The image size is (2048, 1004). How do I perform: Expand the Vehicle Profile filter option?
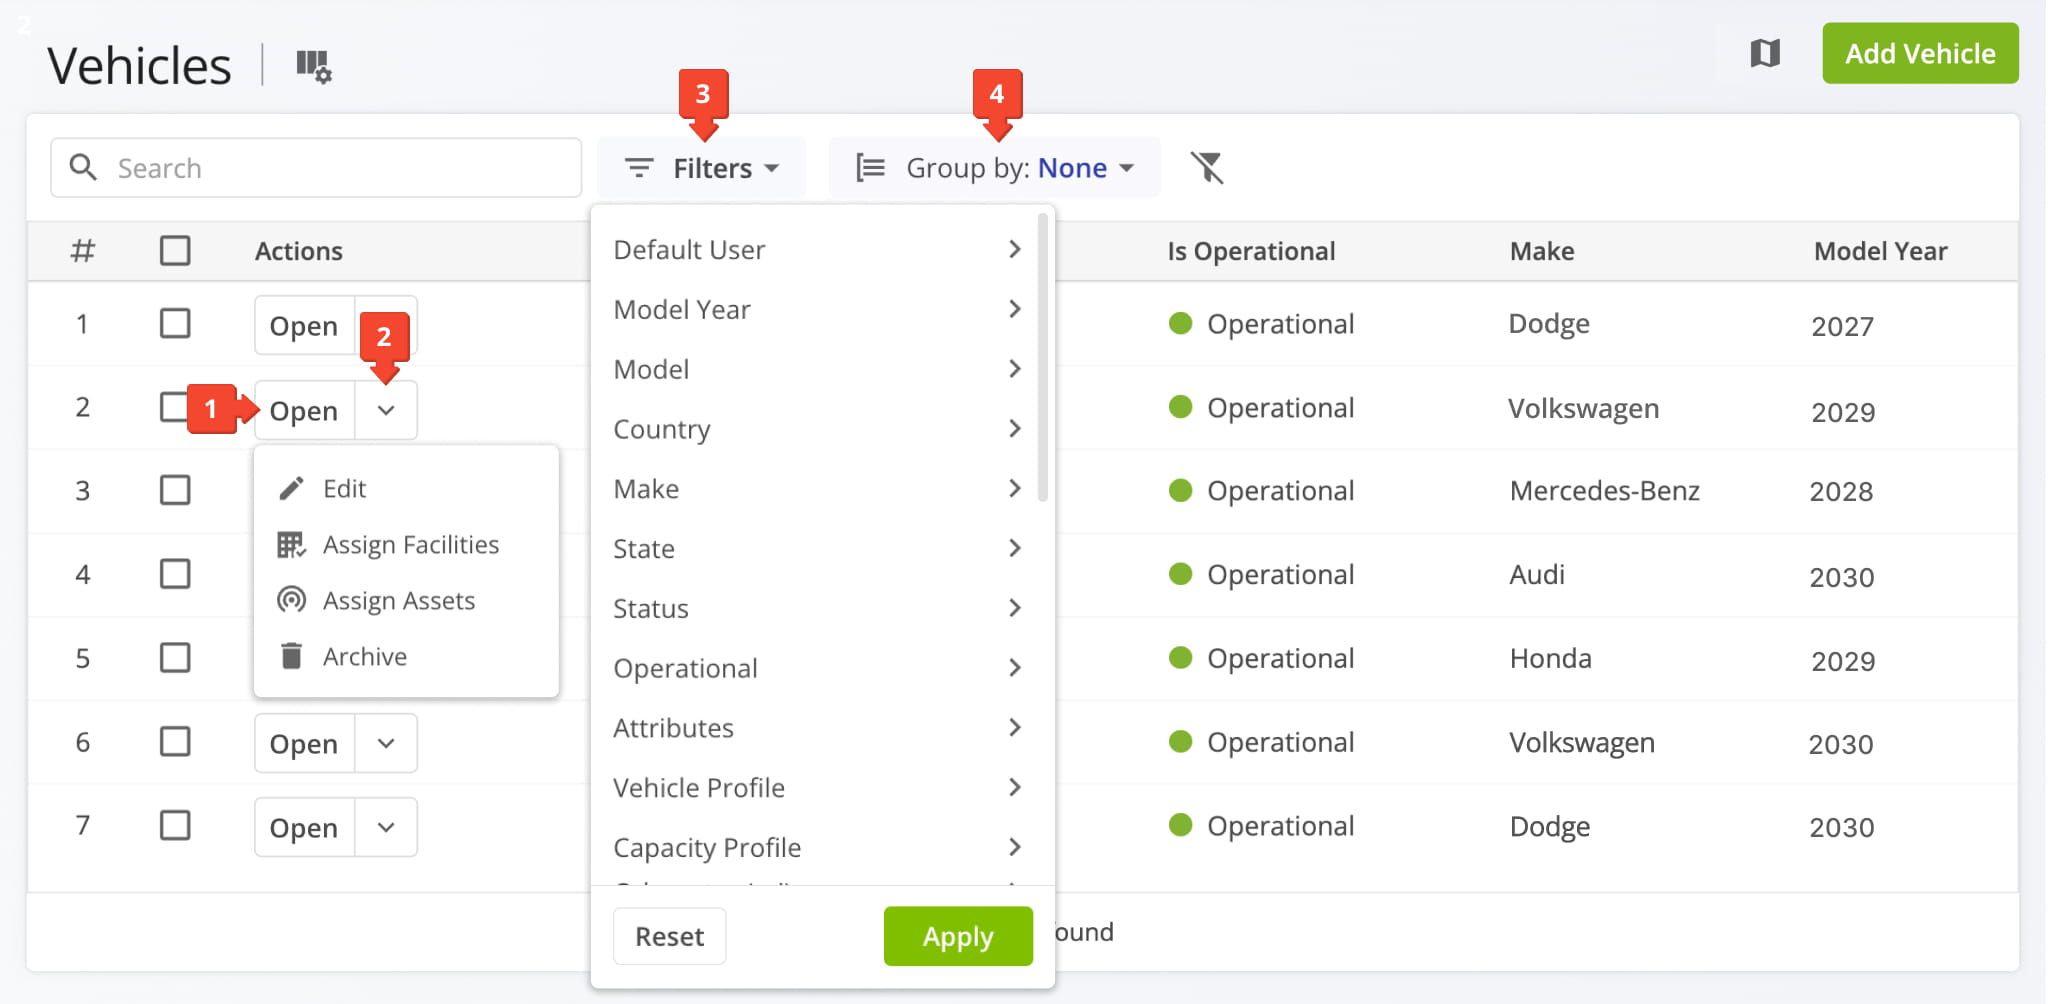pos(818,788)
